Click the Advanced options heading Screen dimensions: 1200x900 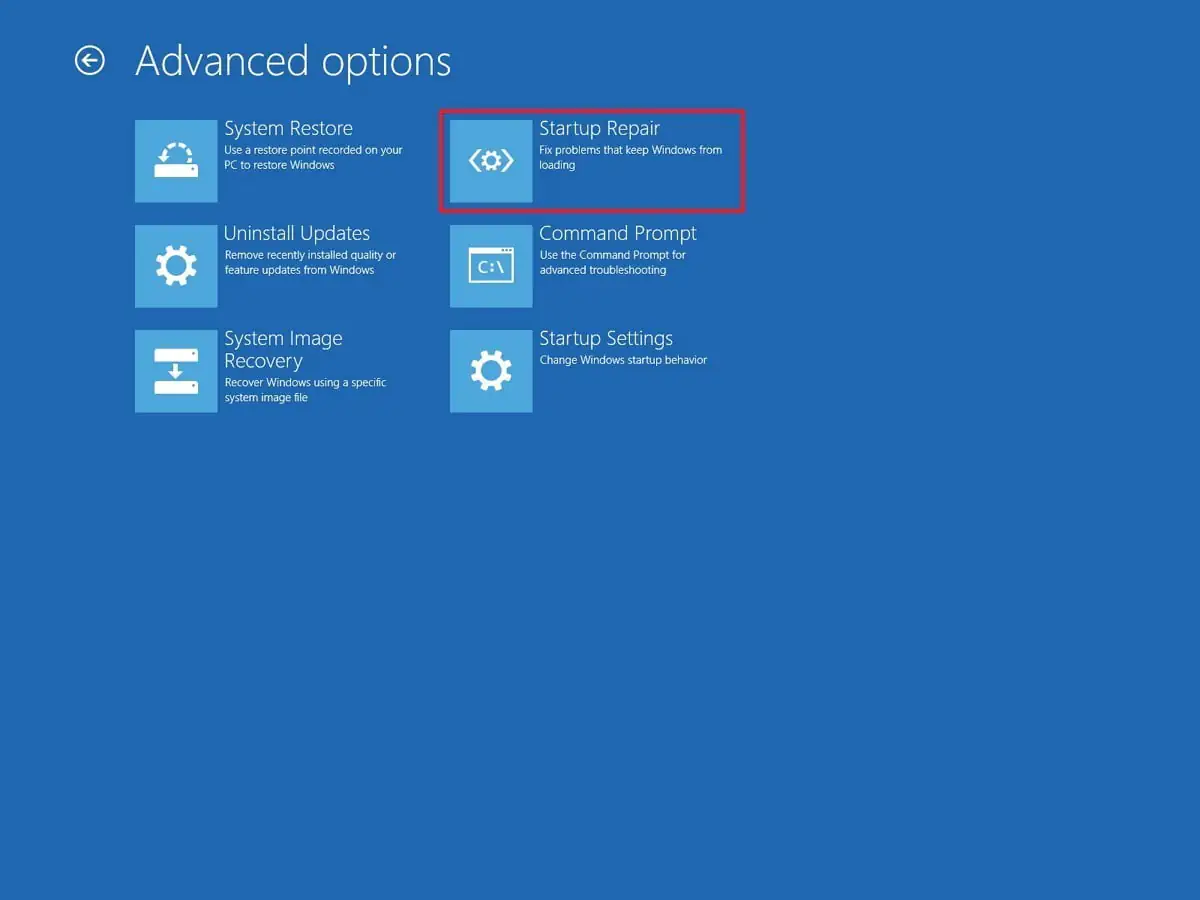[x=292, y=61]
